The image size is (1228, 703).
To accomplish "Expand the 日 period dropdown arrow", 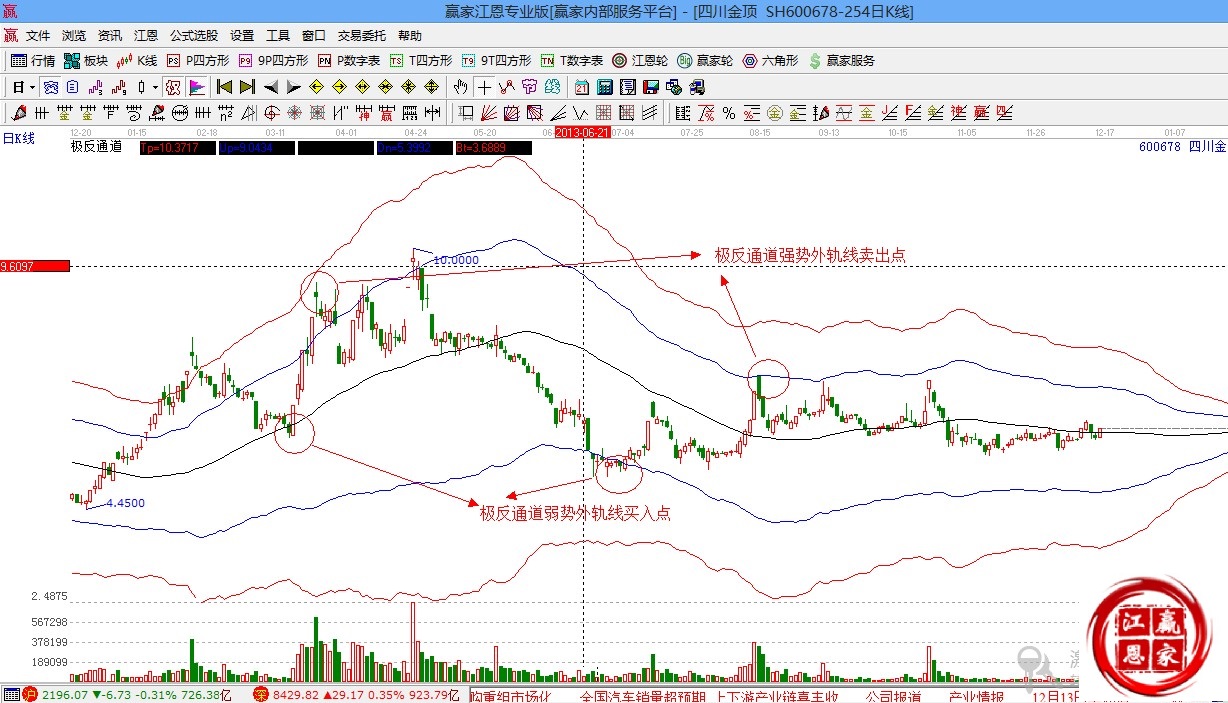I will [x=32, y=87].
